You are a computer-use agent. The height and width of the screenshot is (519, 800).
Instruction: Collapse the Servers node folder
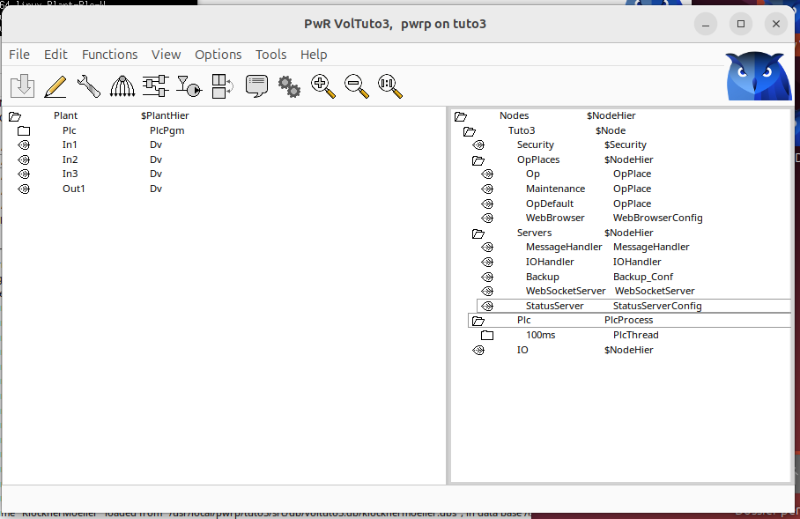tap(478, 233)
